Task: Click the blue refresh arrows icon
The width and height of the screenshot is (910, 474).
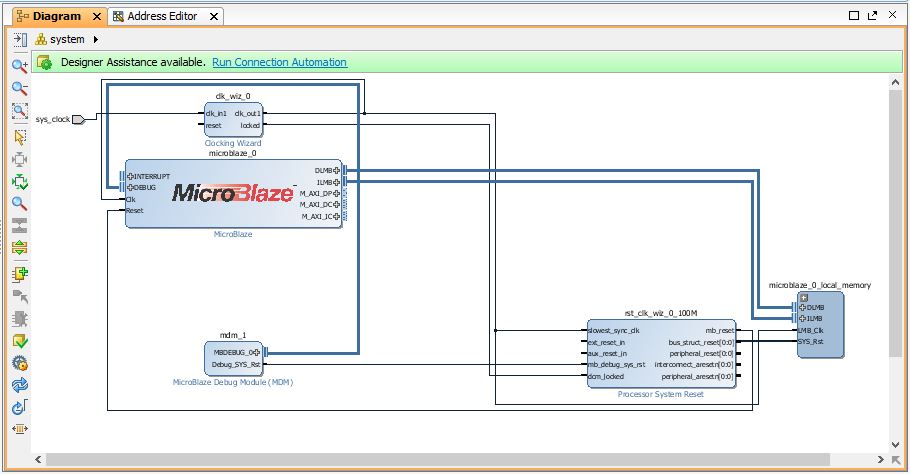Action: pyautogui.click(x=20, y=385)
